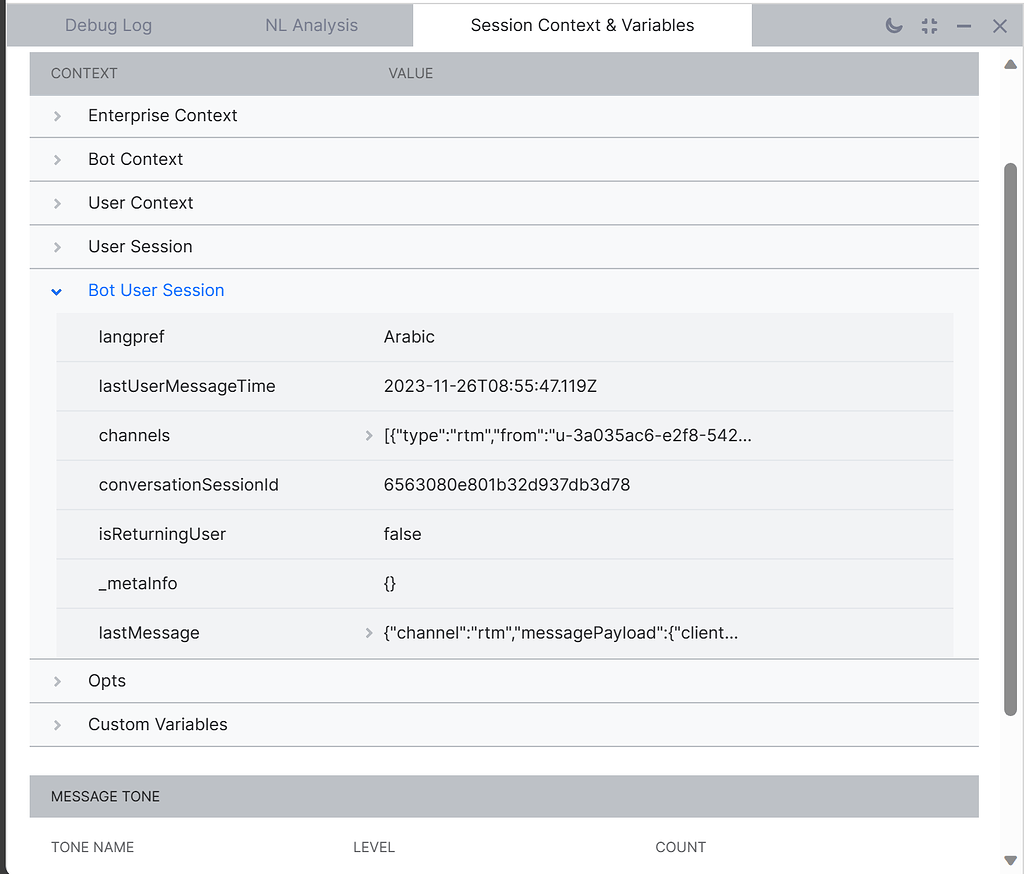Expand the Custom Variables section
1024x874 pixels.
point(56,725)
